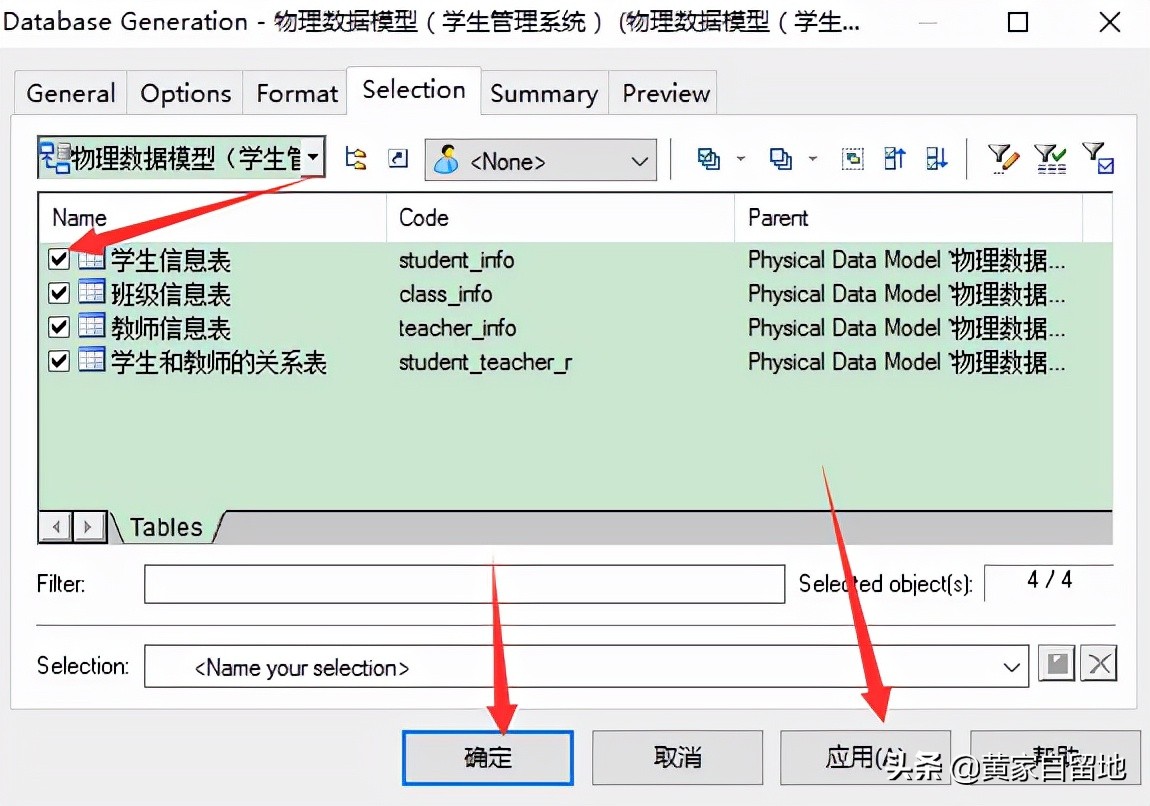Open the model selection dropdown arrow
This screenshot has height=806, width=1150.
[x=313, y=158]
